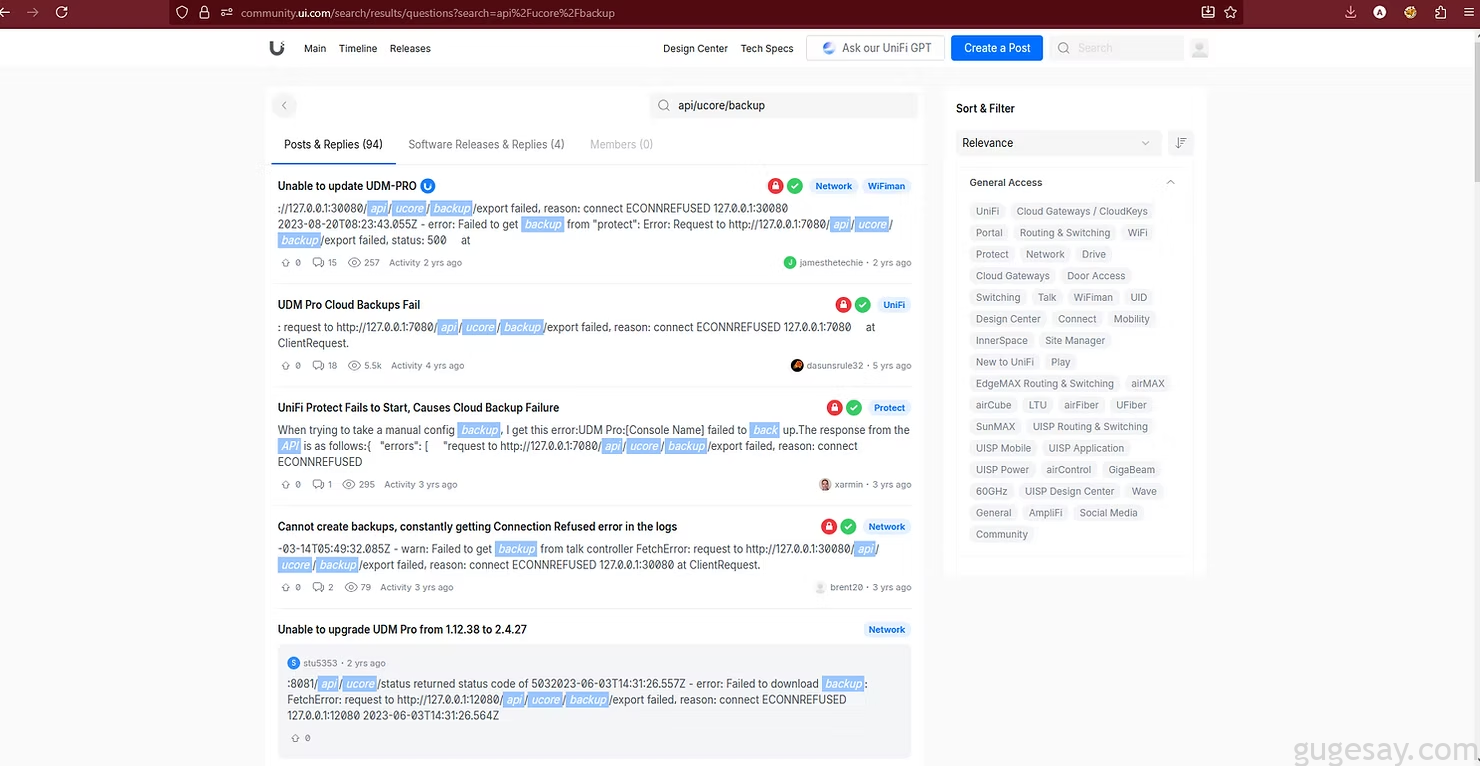1480x766 pixels.
Task: Click the Create a Post button
Action: coord(996,48)
